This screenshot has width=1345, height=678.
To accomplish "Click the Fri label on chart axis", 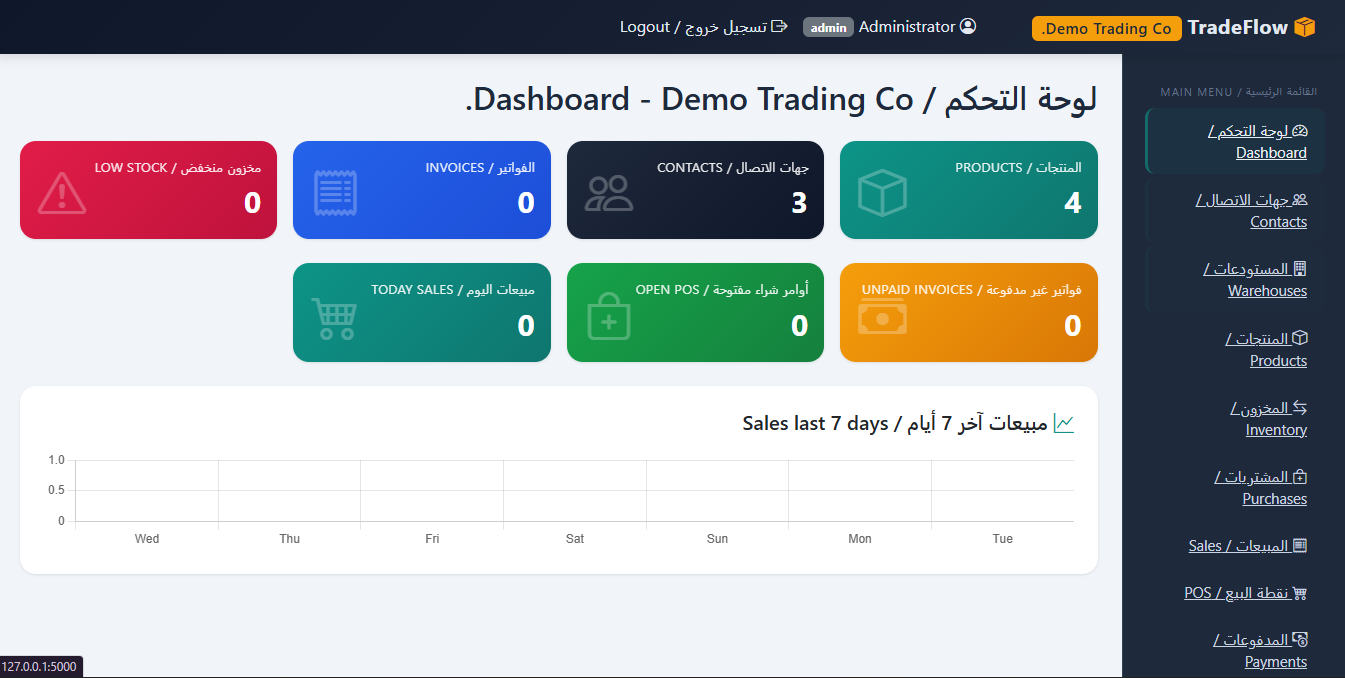I will click(432, 539).
